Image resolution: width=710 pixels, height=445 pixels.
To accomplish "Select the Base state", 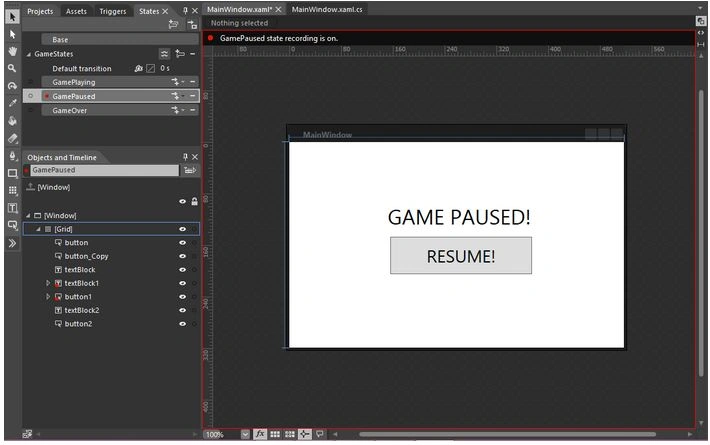I will (120, 39).
